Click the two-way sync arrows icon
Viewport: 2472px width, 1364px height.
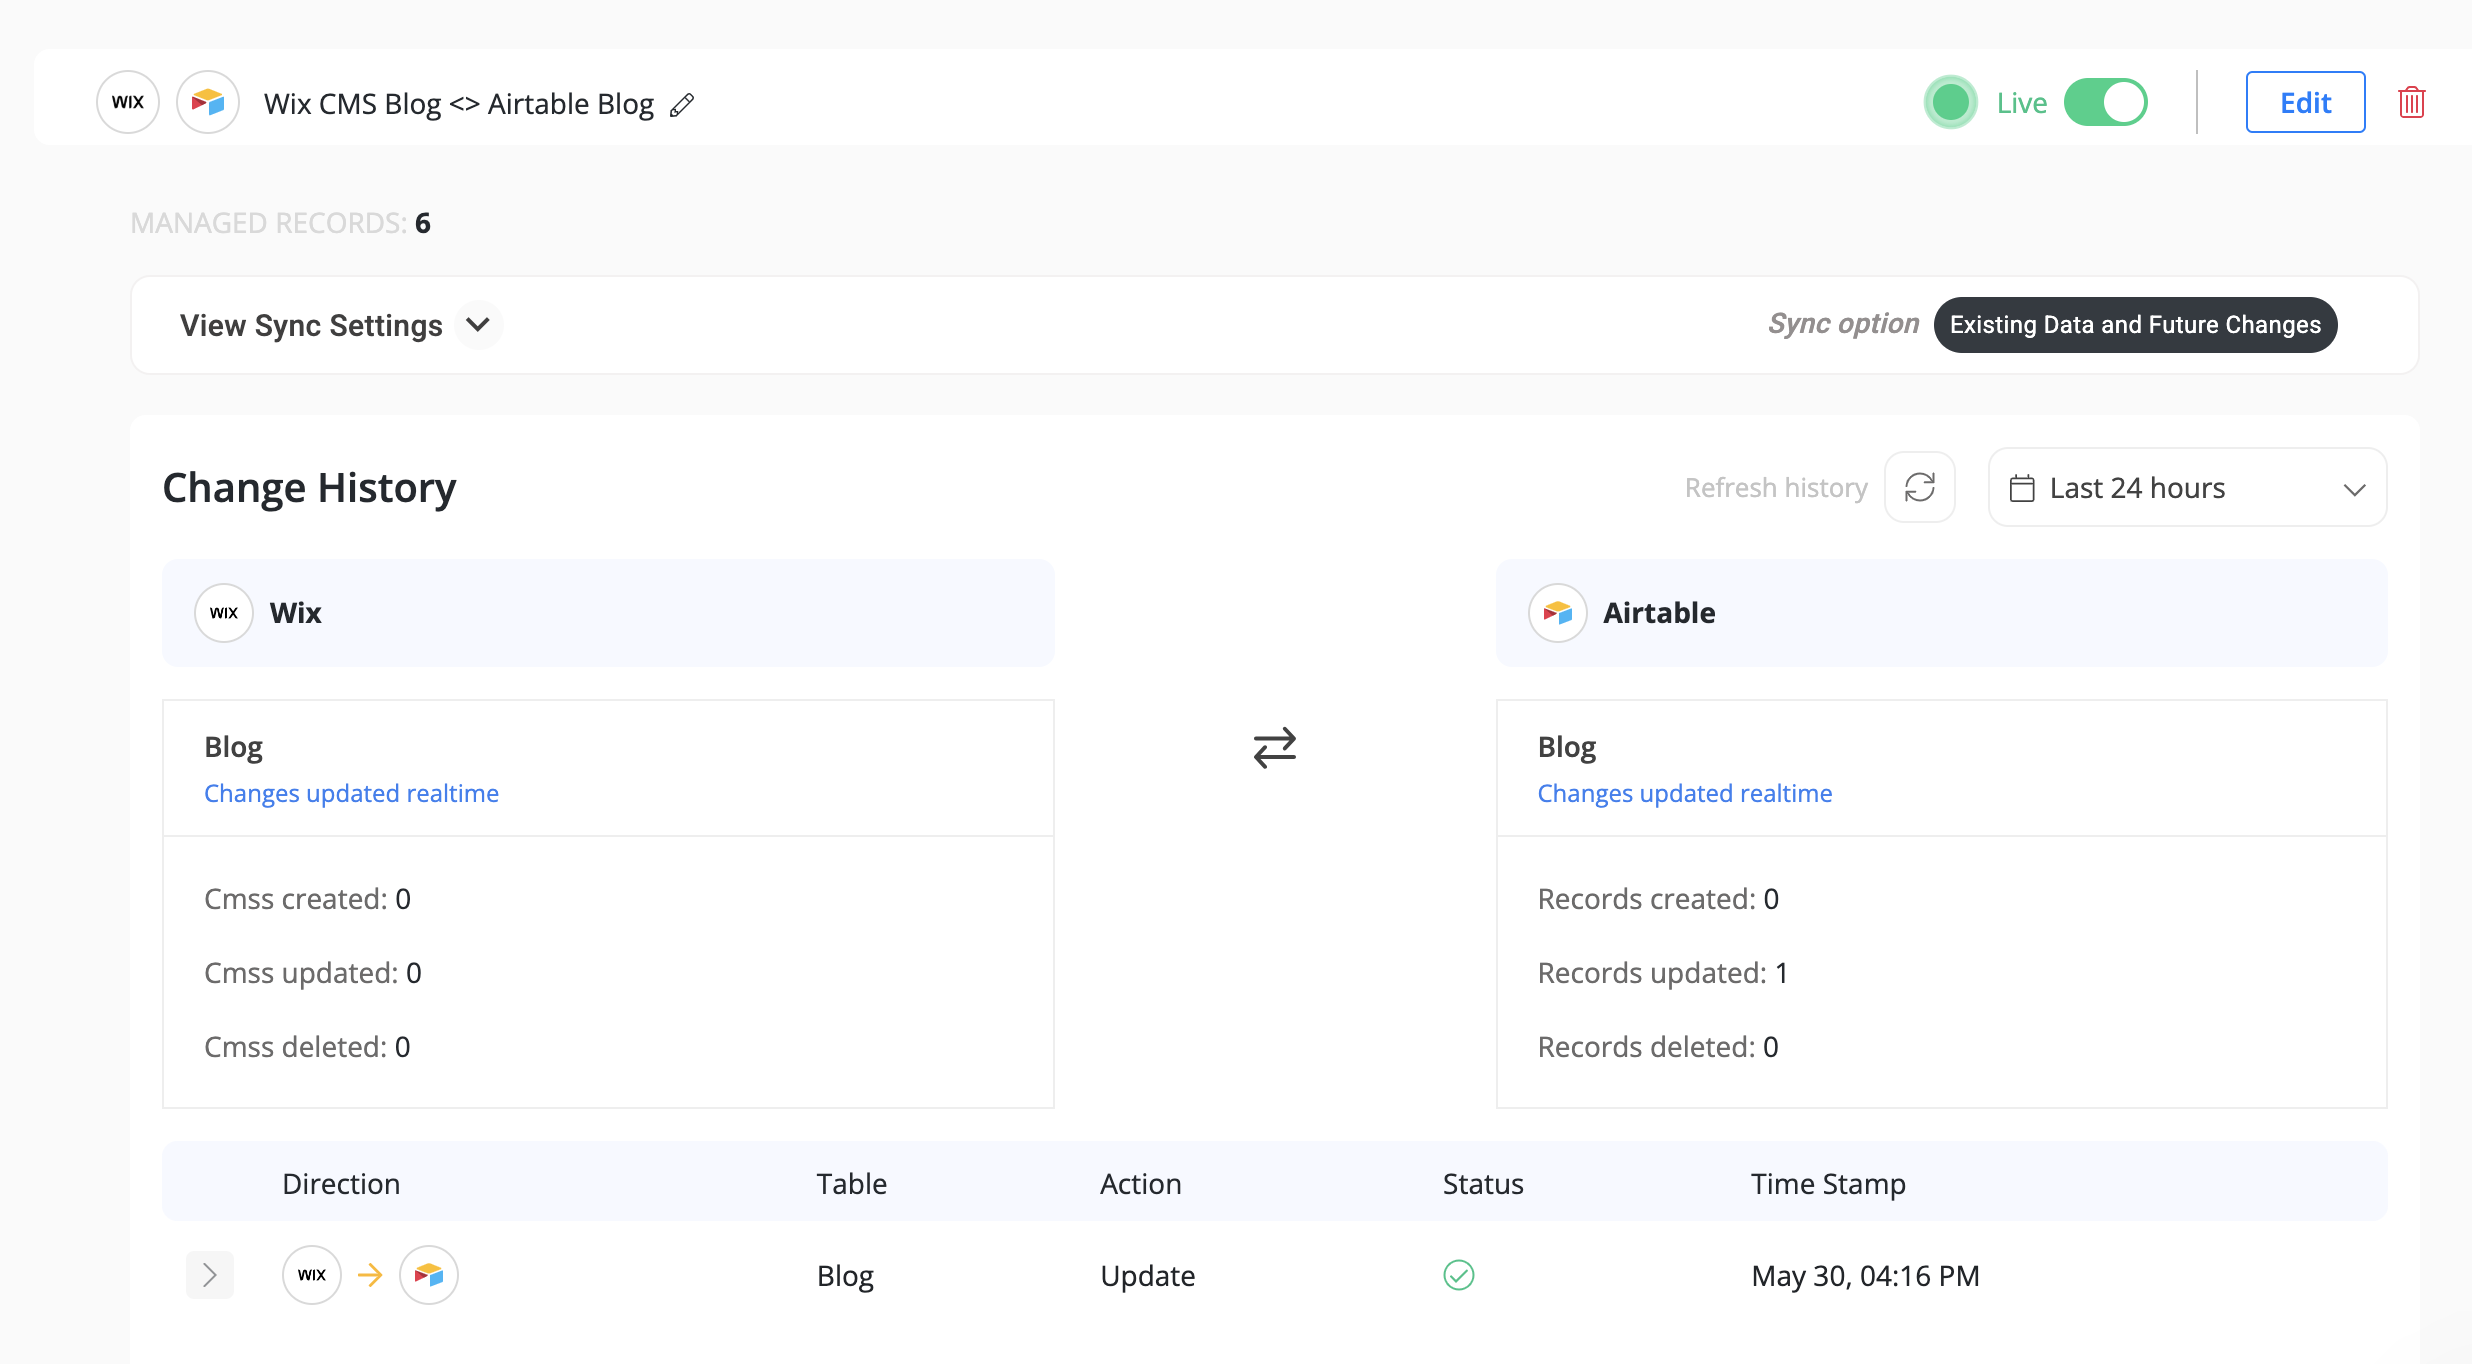click(x=1275, y=747)
